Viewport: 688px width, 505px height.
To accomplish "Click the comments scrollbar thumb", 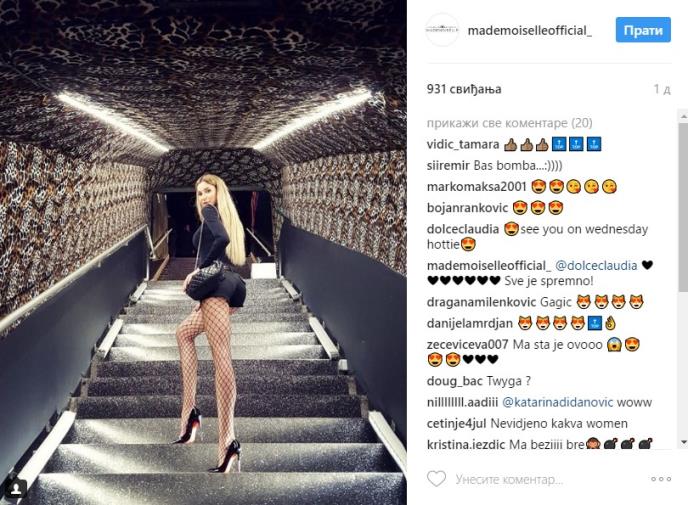I will (683, 206).
